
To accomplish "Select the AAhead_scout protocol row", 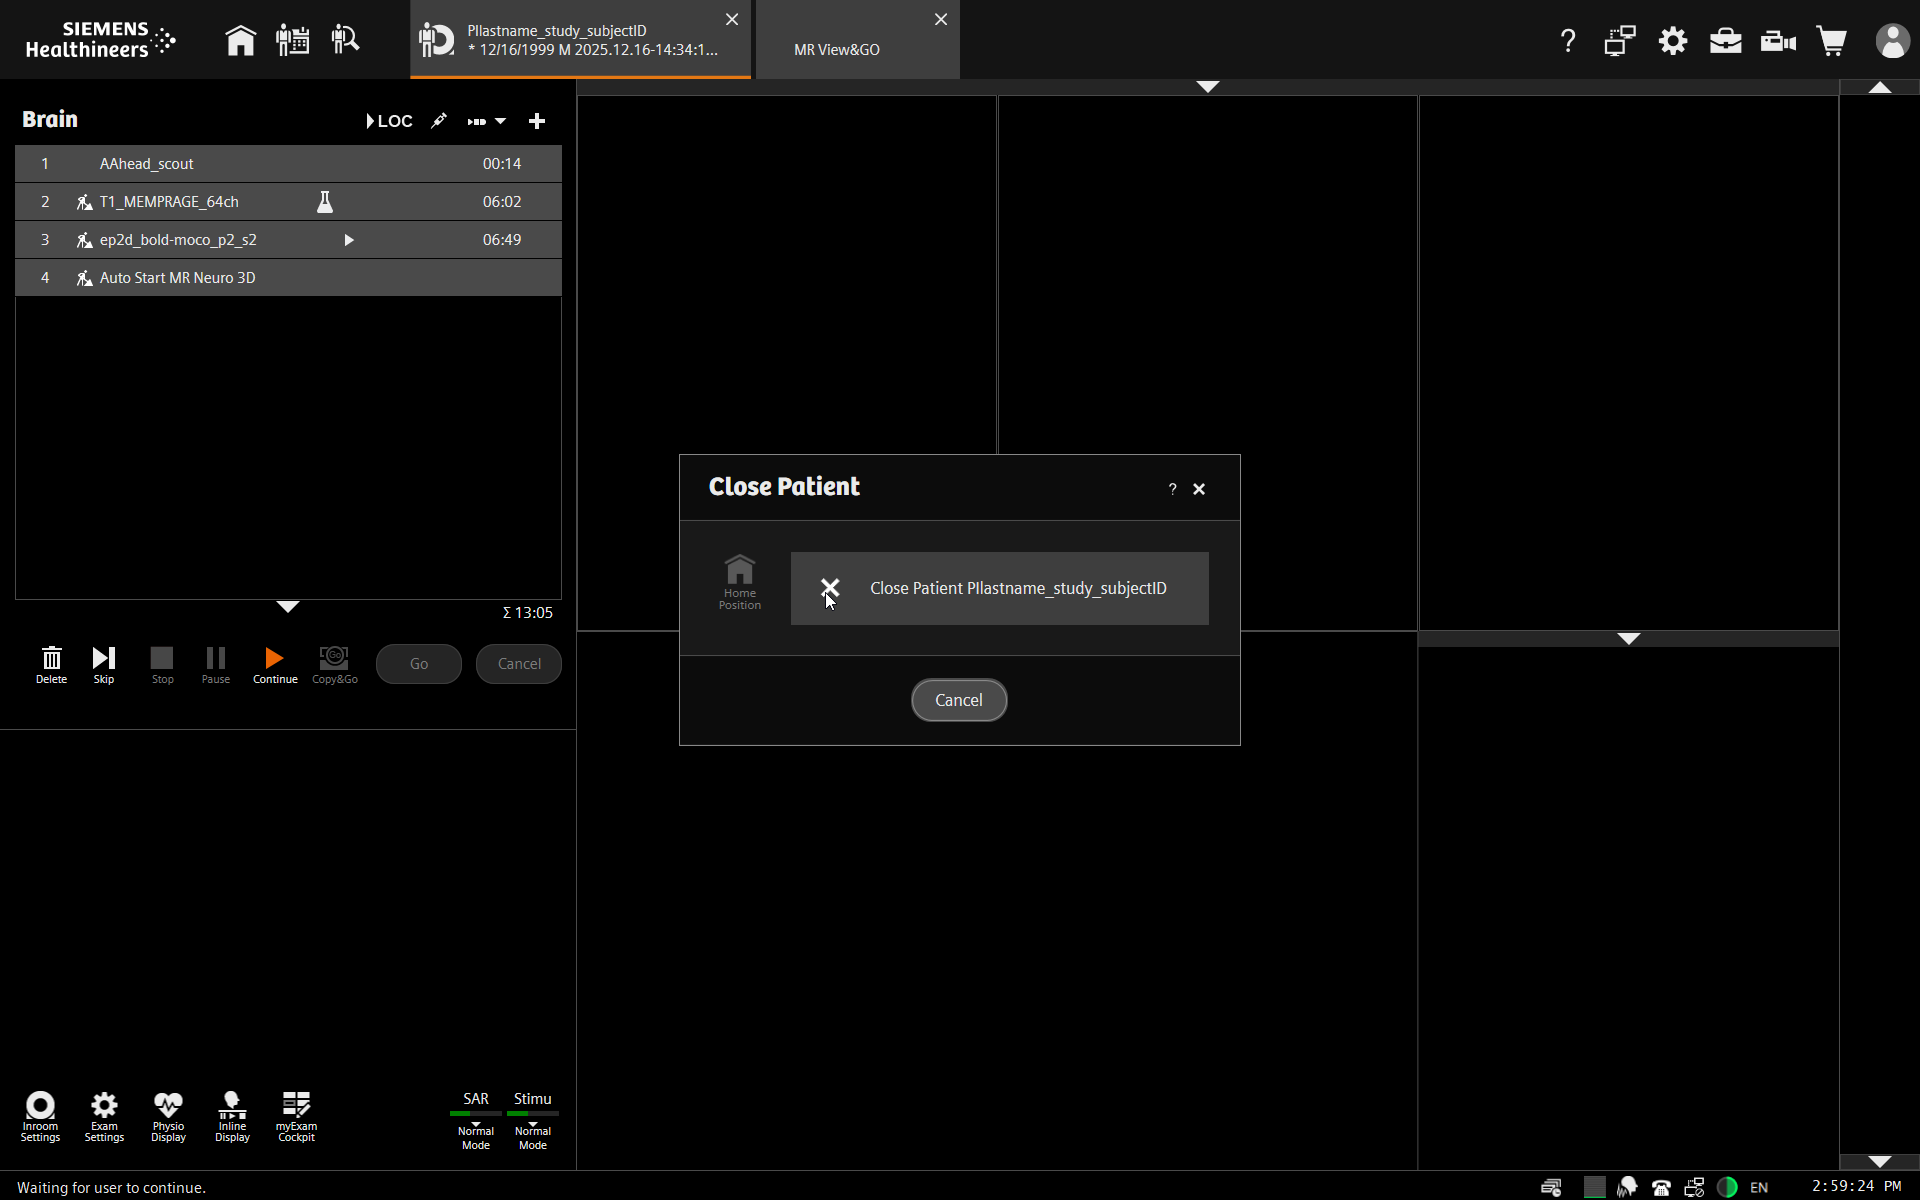I will click(288, 164).
